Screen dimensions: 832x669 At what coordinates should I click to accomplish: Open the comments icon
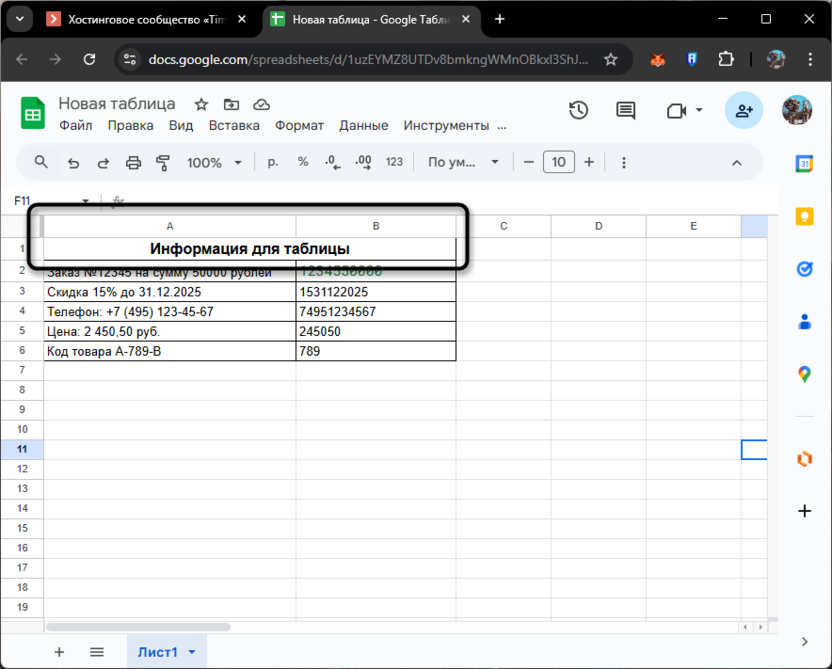pyautogui.click(x=626, y=110)
